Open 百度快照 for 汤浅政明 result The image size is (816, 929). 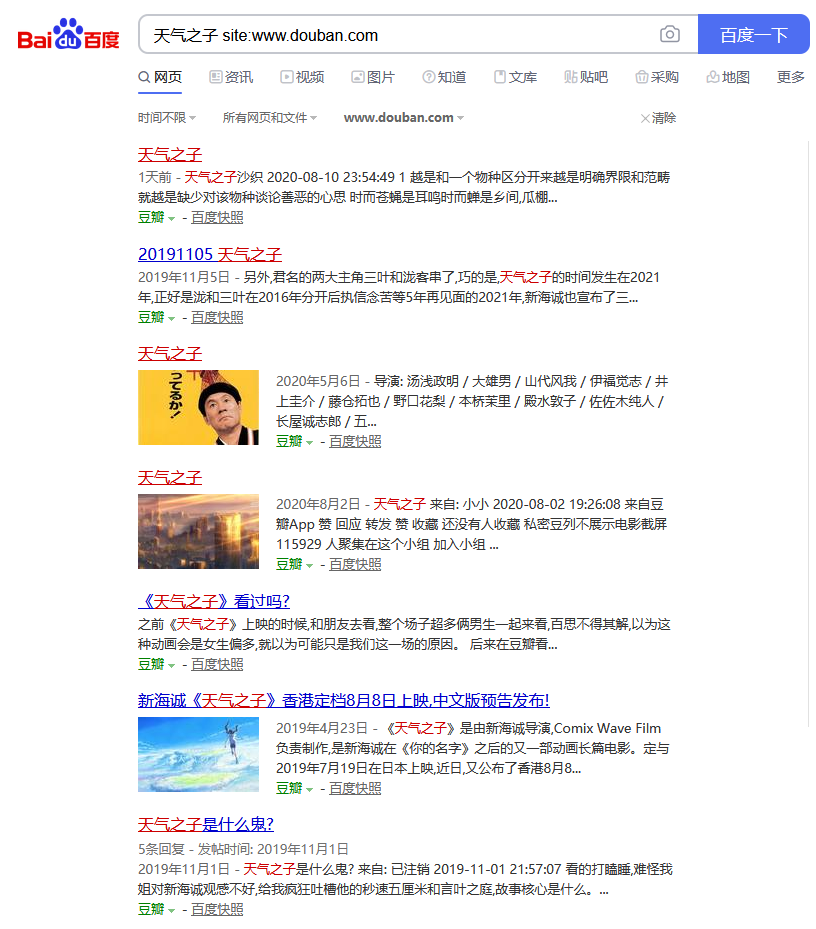point(355,441)
